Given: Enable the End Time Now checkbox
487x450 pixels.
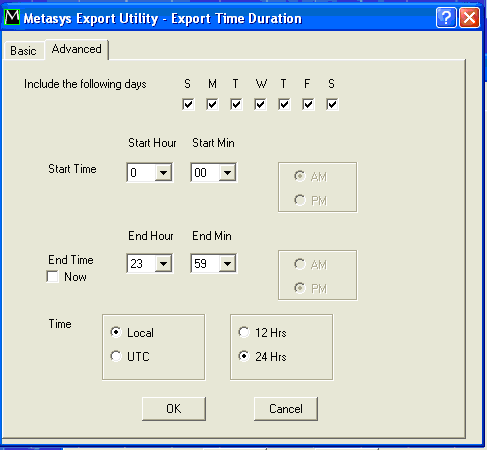Looking at the screenshot, I should tap(53, 277).
